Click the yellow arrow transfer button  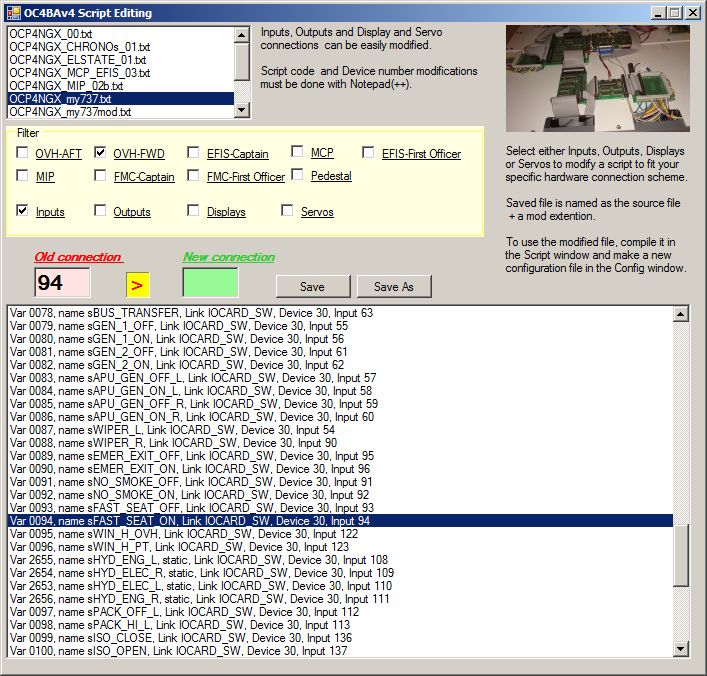pyautogui.click(x=138, y=285)
